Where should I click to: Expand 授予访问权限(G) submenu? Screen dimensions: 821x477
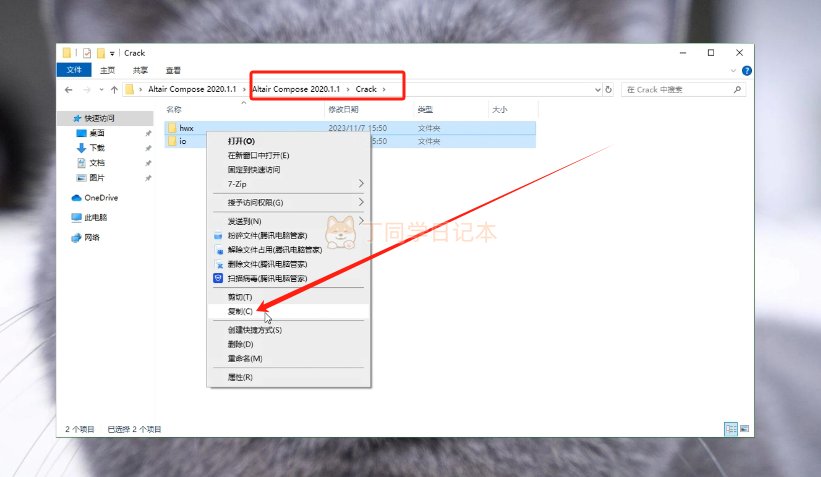(x=289, y=203)
